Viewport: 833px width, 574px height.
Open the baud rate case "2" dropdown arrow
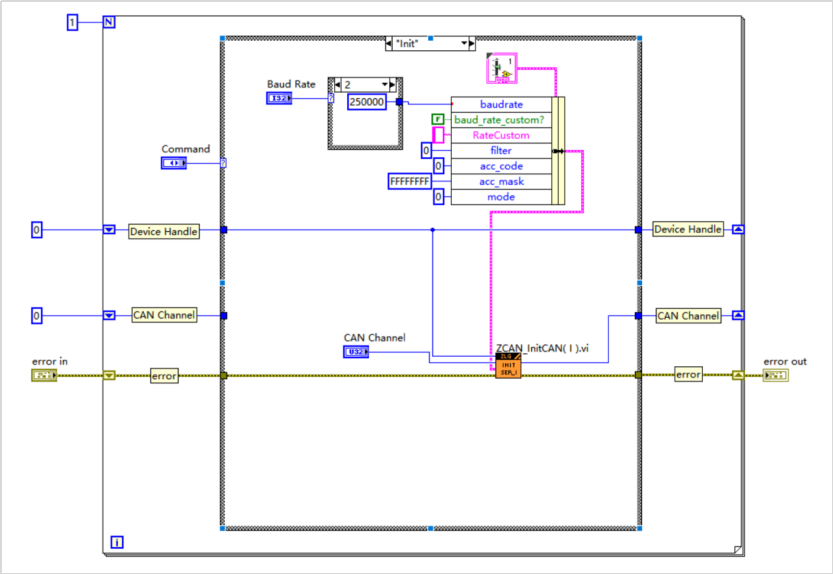(x=385, y=85)
